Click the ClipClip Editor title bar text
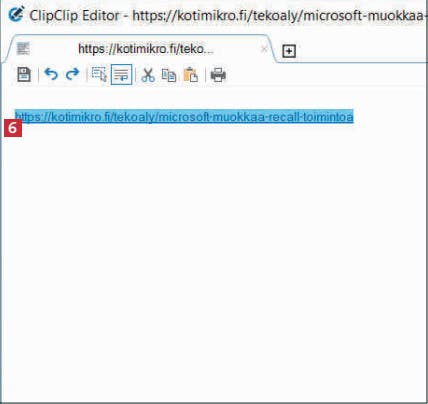The width and height of the screenshot is (428, 404). click(x=74, y=15)
